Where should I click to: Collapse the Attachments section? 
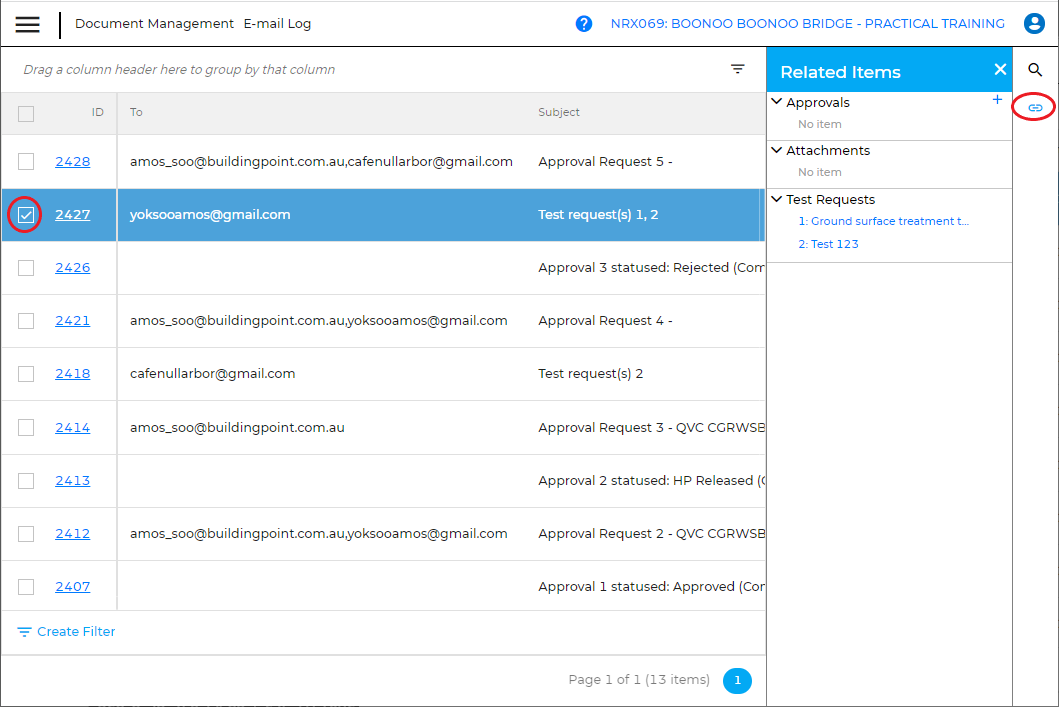tap(777, 150)
